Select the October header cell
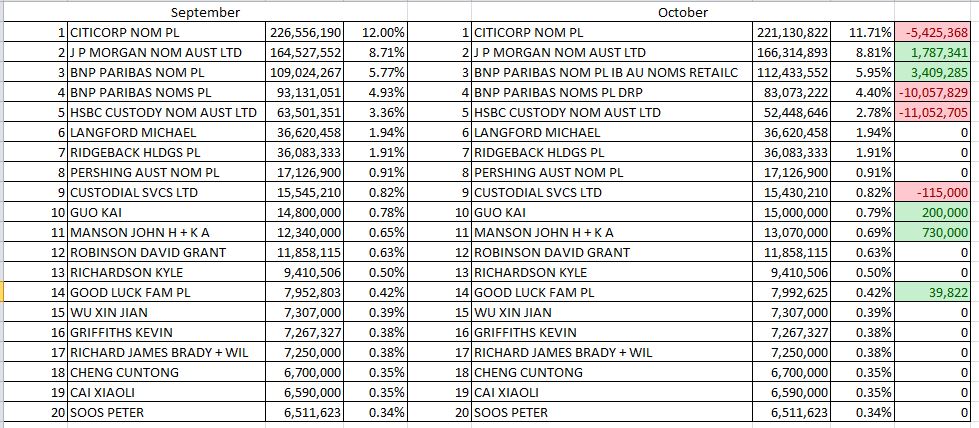 click(x=683, y=12)
